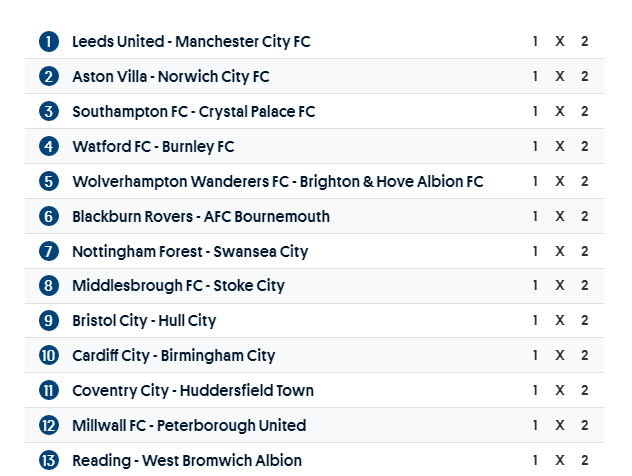
Task: Open the Southampton FC - Crystal Palace FC match
Action: click(x=193, y=112)
